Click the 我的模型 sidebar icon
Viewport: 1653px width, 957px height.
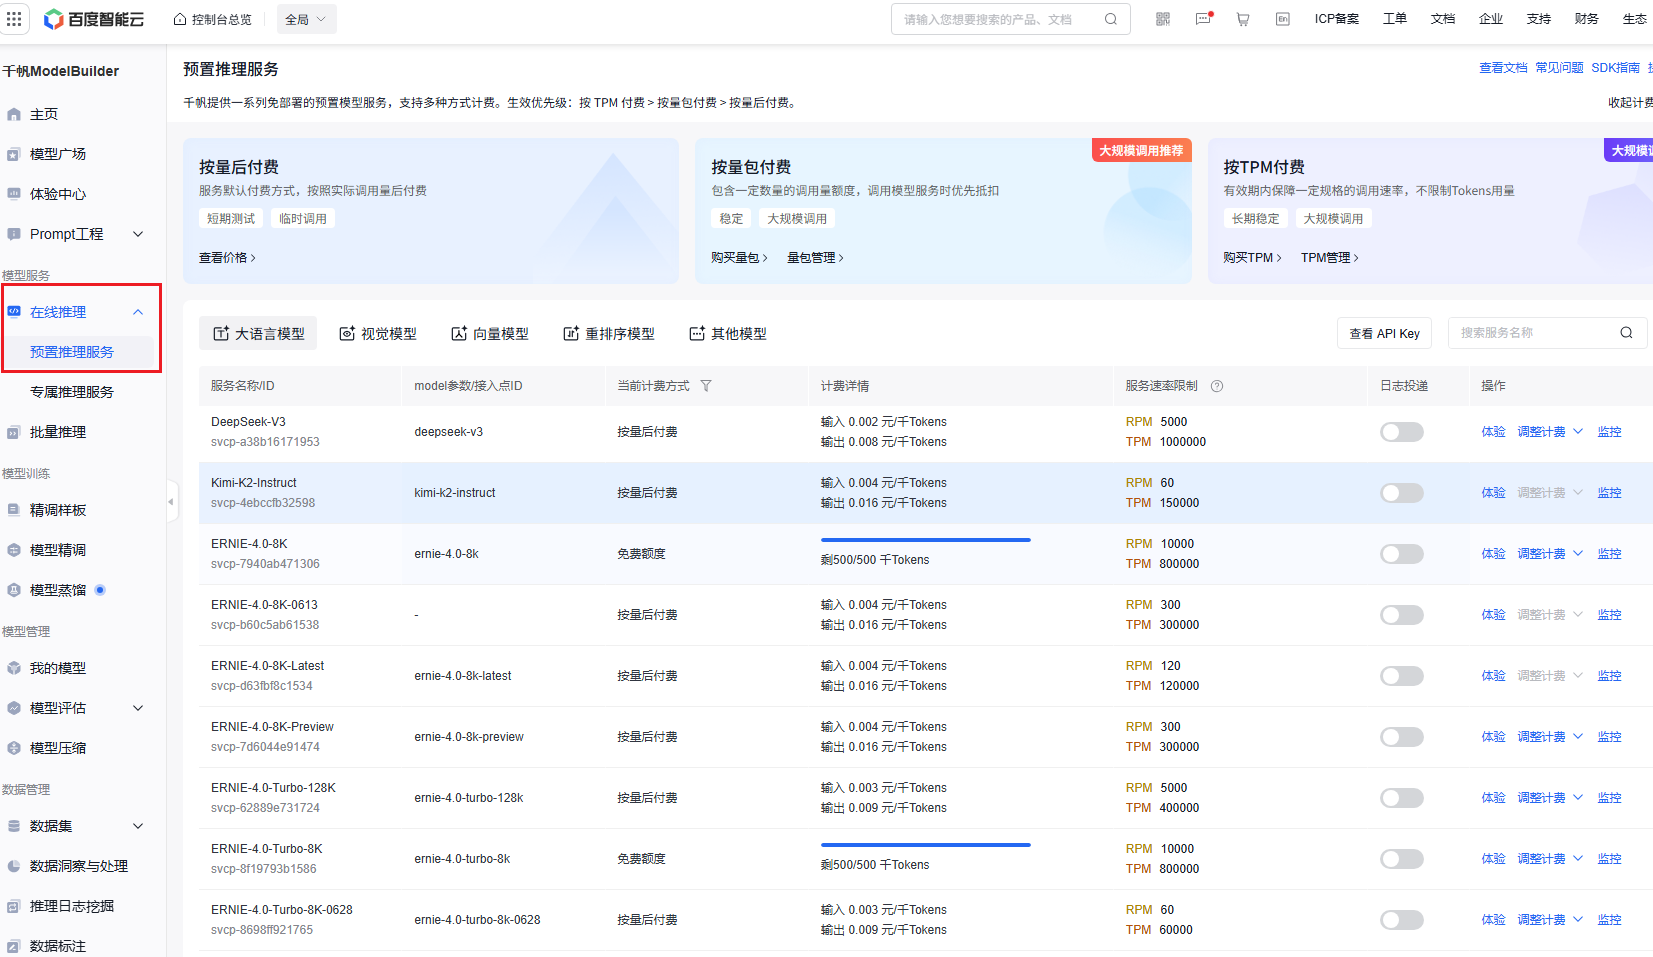click(x=14, y=668)
